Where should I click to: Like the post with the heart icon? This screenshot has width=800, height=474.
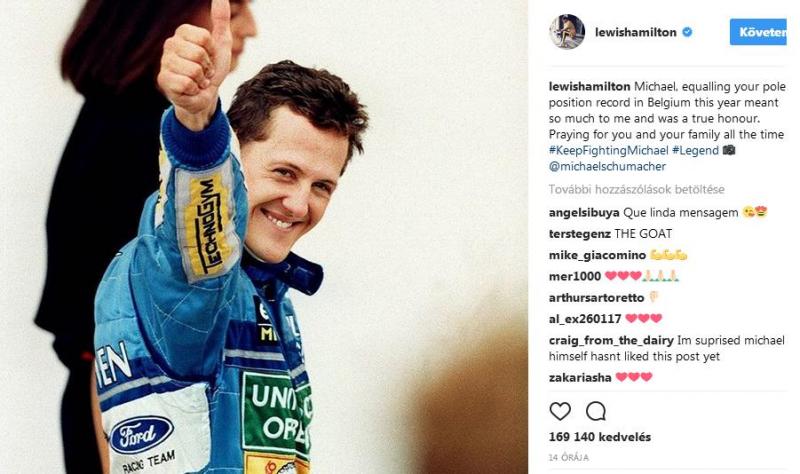coord(560,411)
